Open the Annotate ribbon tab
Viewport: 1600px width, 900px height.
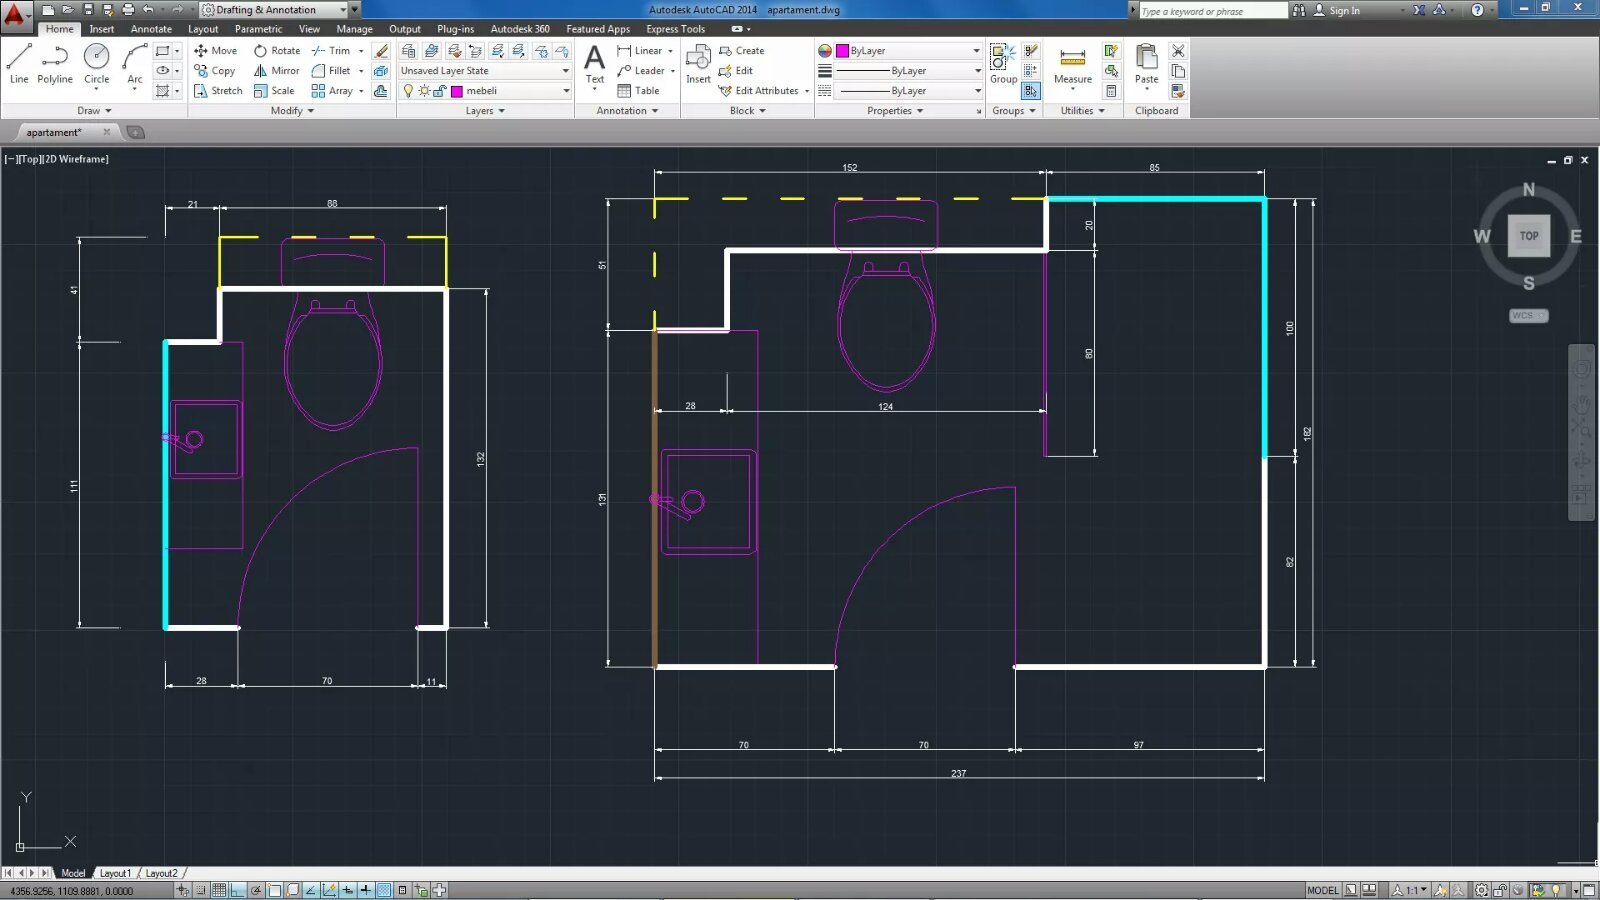click(x=151, y=29)
